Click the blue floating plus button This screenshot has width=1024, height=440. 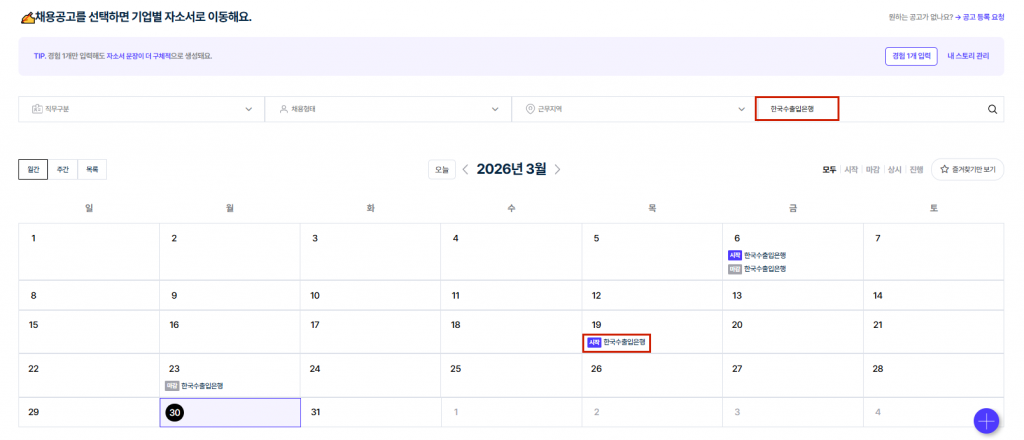click(x=986, y=420)
